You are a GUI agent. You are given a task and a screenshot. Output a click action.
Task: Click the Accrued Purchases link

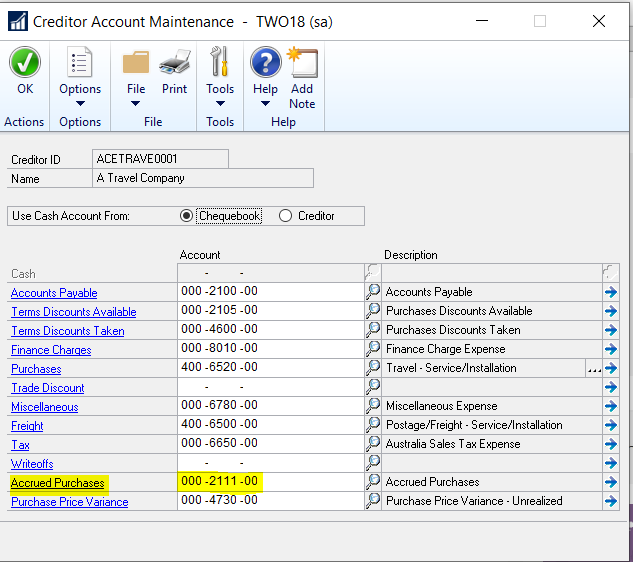tap(57, 483)
